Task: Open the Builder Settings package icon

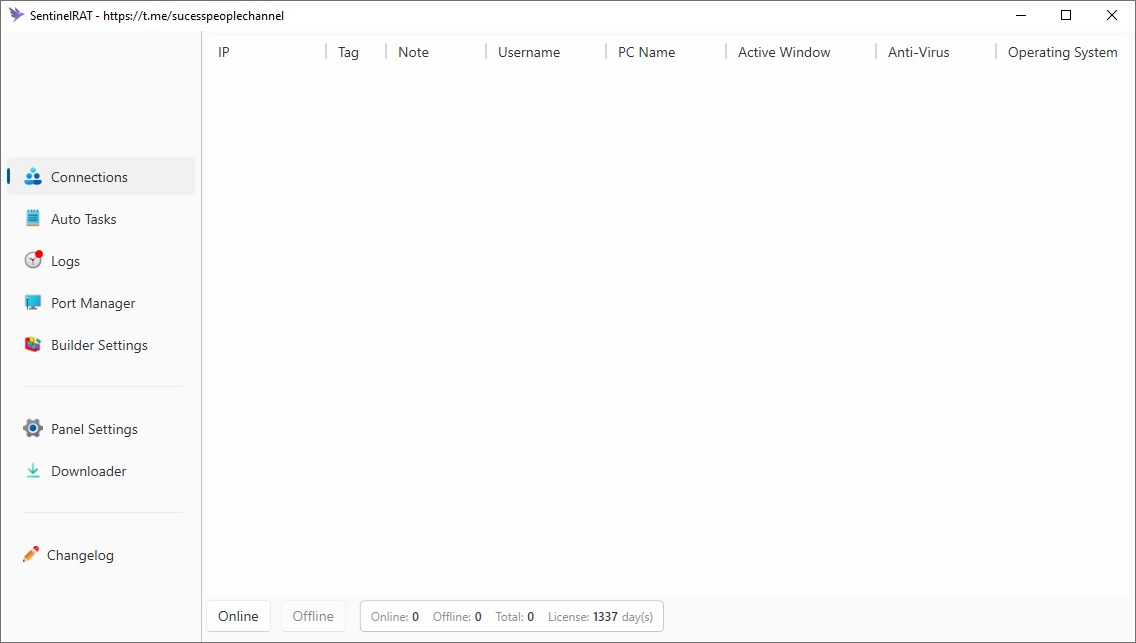Action: (33, 345)
